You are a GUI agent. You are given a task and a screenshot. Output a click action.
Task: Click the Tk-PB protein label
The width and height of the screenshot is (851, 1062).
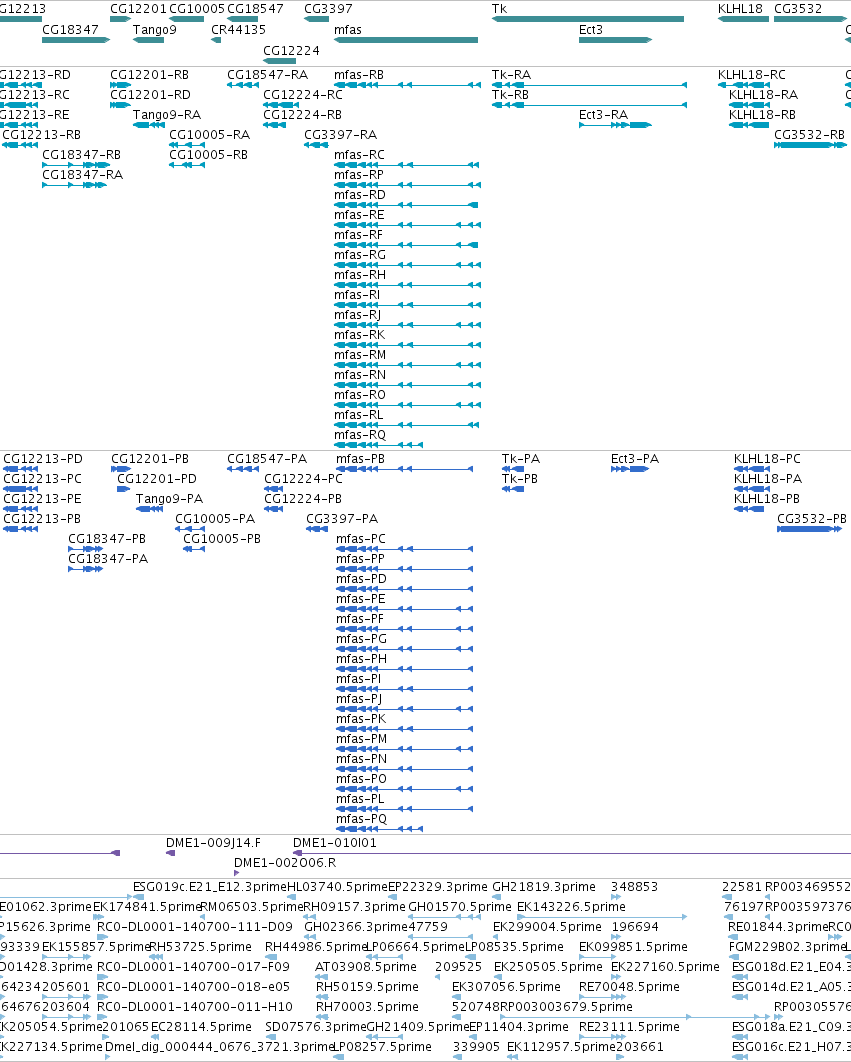pyautogui.click(x=520, y=479)
